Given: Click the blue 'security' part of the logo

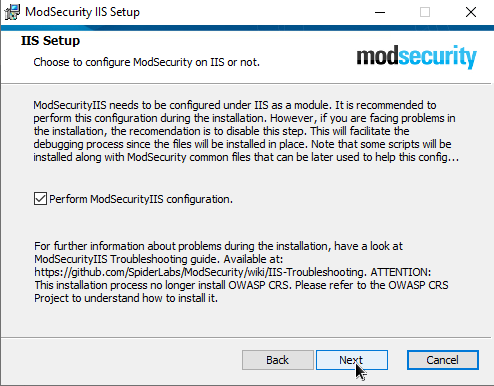Looking at the screenshot, I should [x=438, y=57].
